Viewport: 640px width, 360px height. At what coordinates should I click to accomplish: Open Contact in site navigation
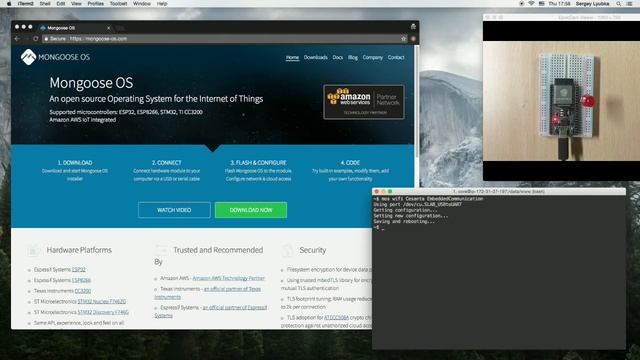pos(396,58)
